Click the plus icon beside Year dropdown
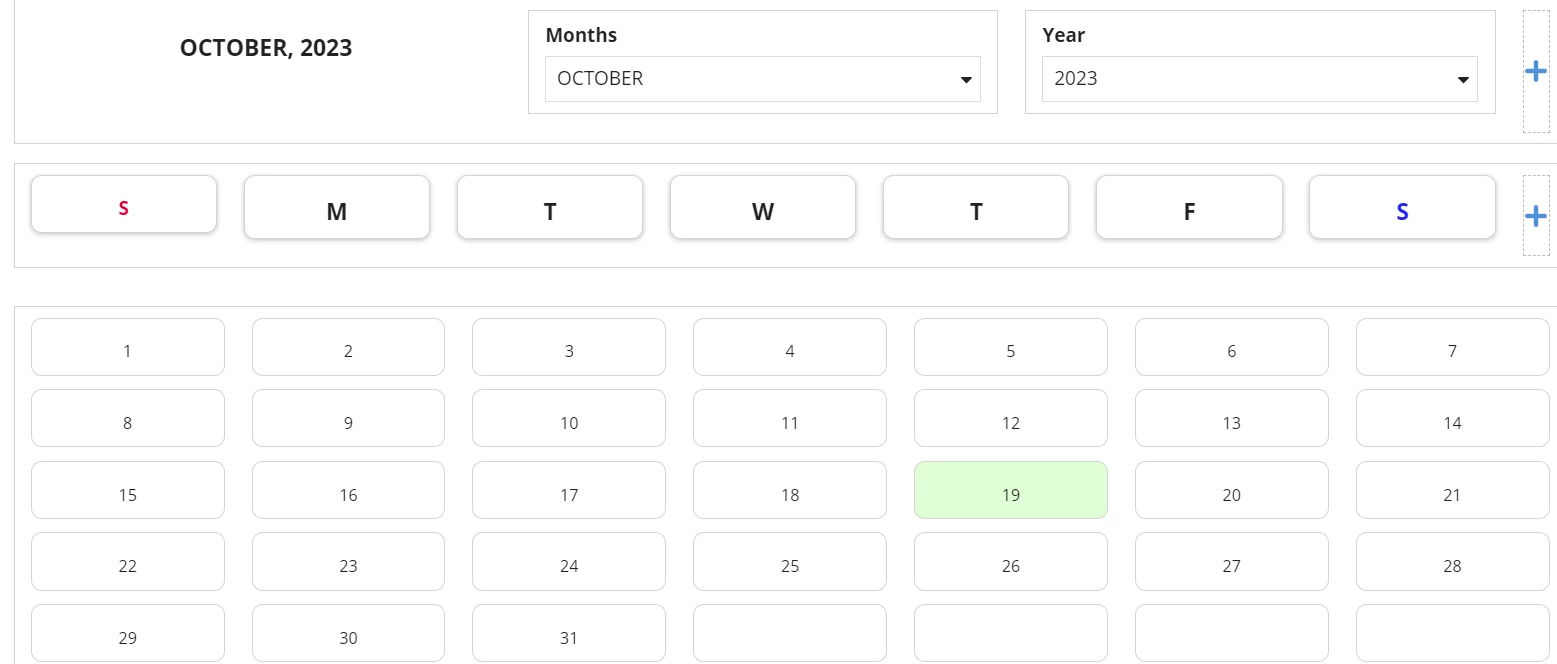Image resolution: width=1557 pixels, height=664 pixels. 1536,71
